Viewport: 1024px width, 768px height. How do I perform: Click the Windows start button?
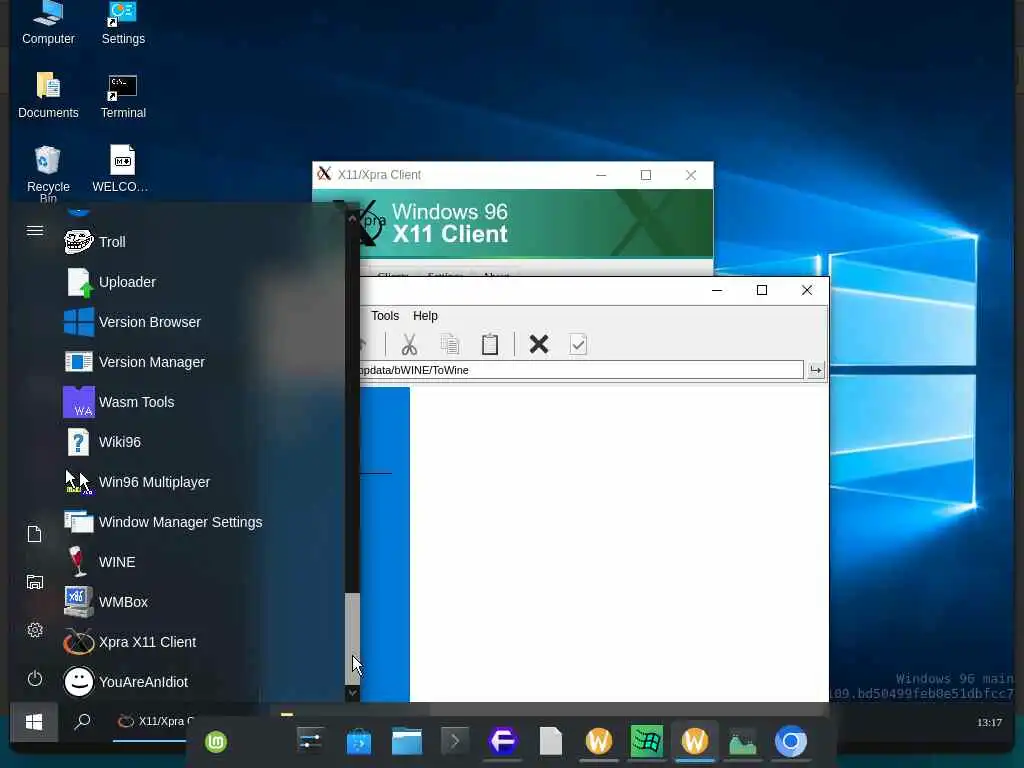click(x=34, y=722)
